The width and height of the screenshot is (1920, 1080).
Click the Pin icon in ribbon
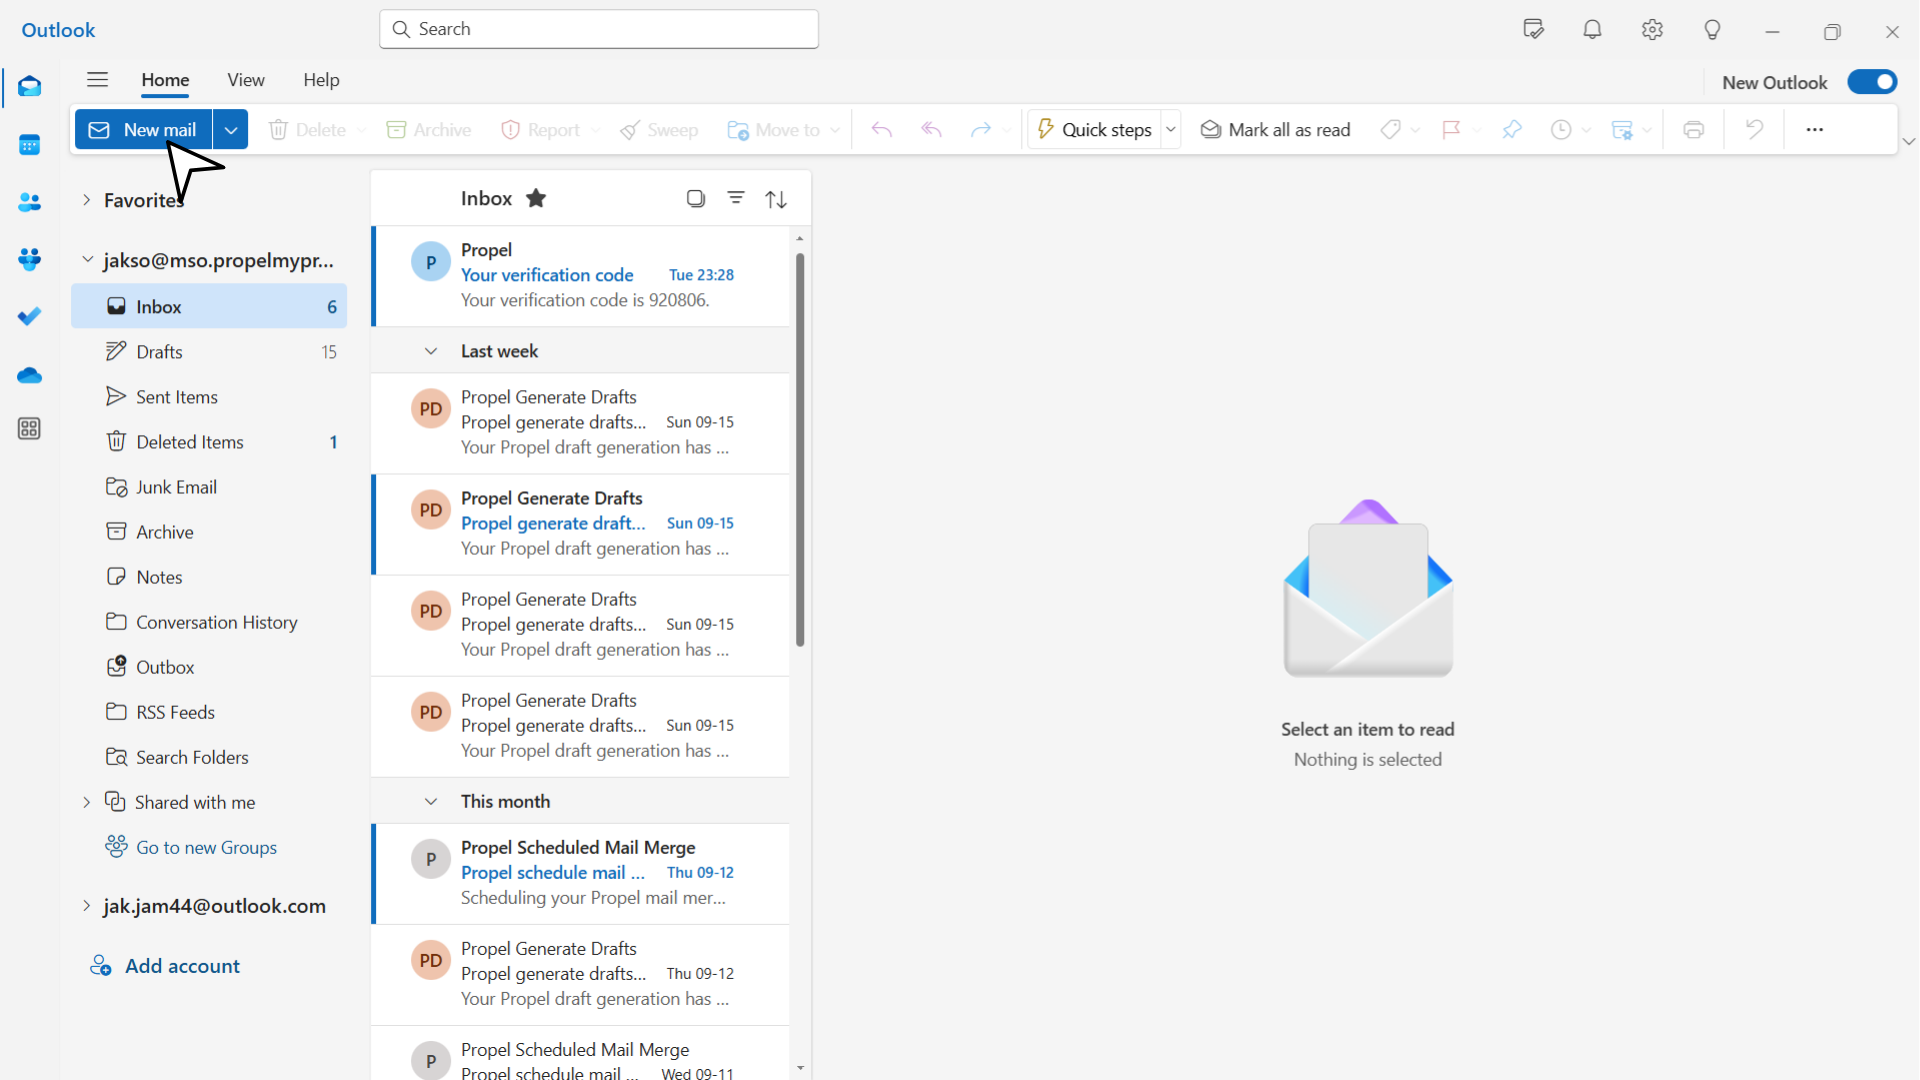click(x=1512, y=130)
